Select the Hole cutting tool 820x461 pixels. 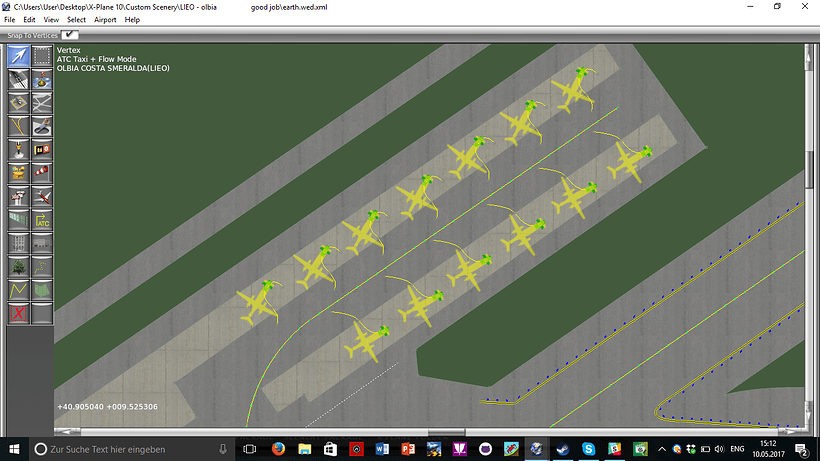click(x=42, y=126)
